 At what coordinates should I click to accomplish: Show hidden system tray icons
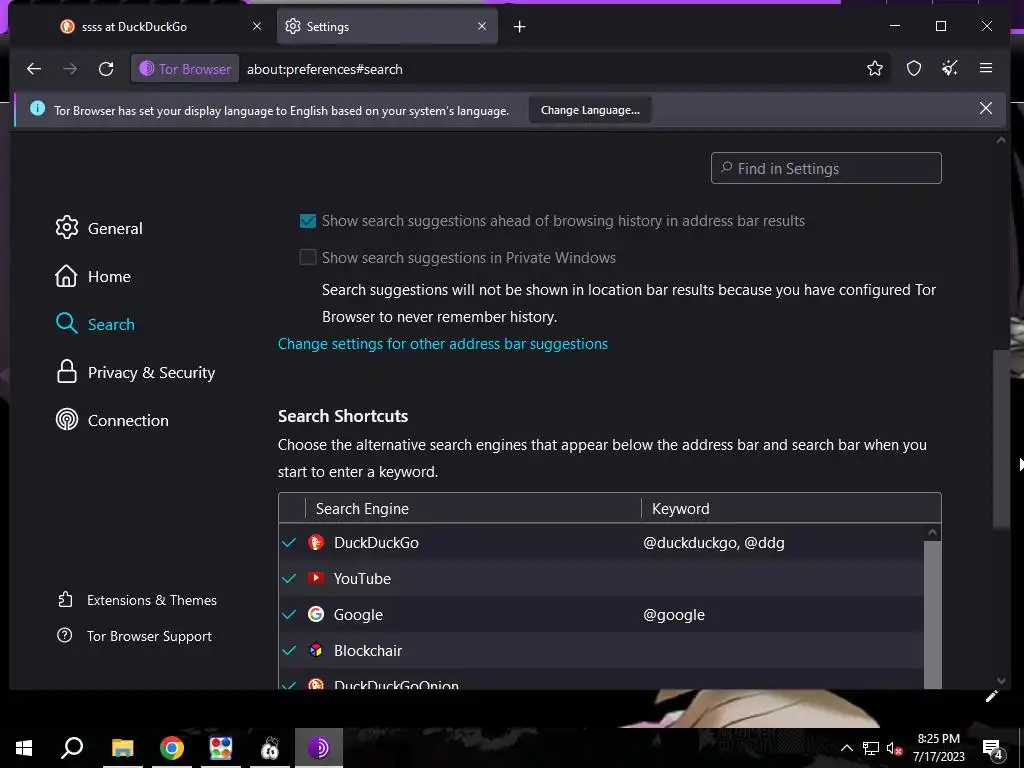click(x=846, y=748)
